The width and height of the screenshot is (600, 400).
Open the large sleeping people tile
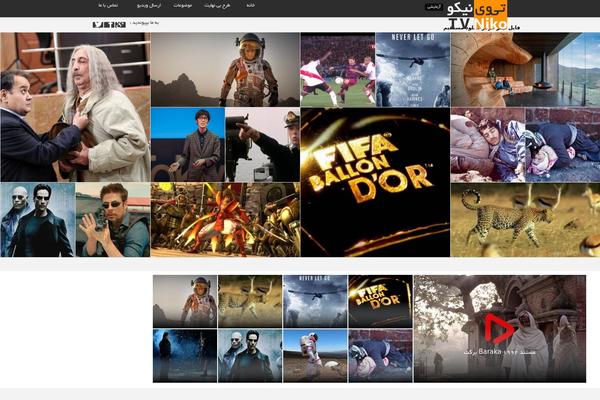(x=525, y=145)
